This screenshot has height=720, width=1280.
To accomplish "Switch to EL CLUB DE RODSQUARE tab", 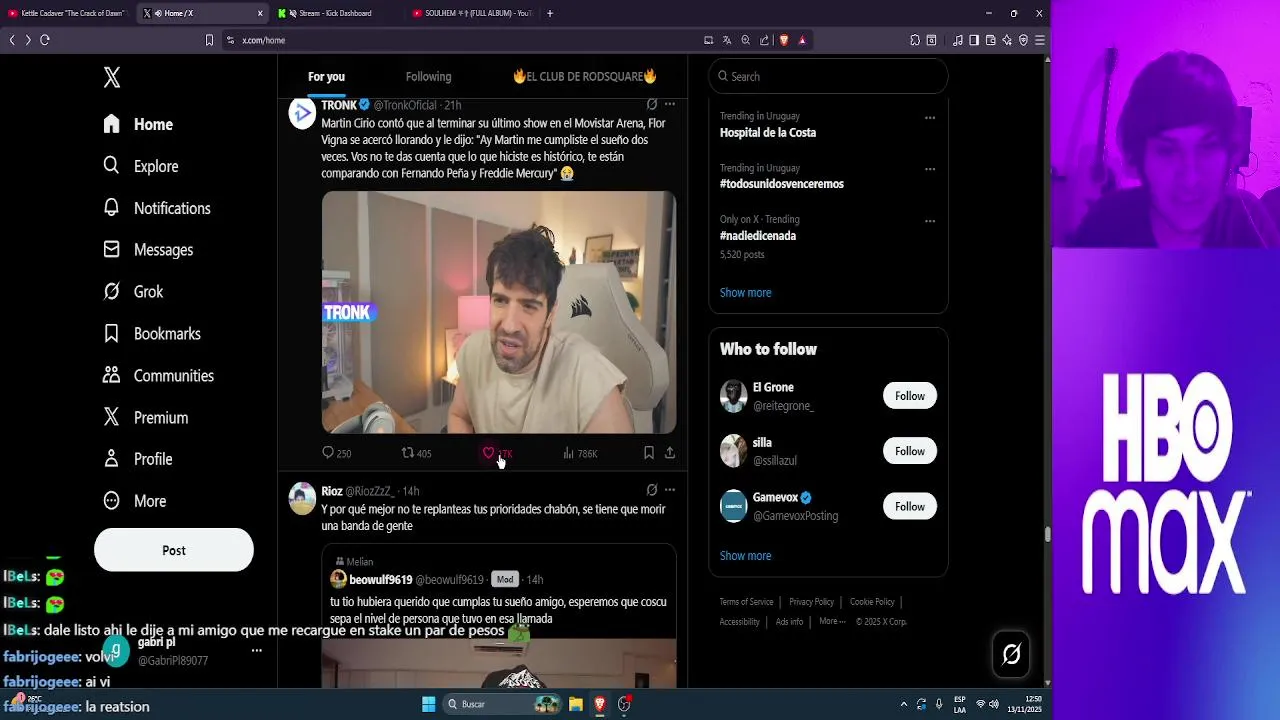I will (x=585, y=77).
